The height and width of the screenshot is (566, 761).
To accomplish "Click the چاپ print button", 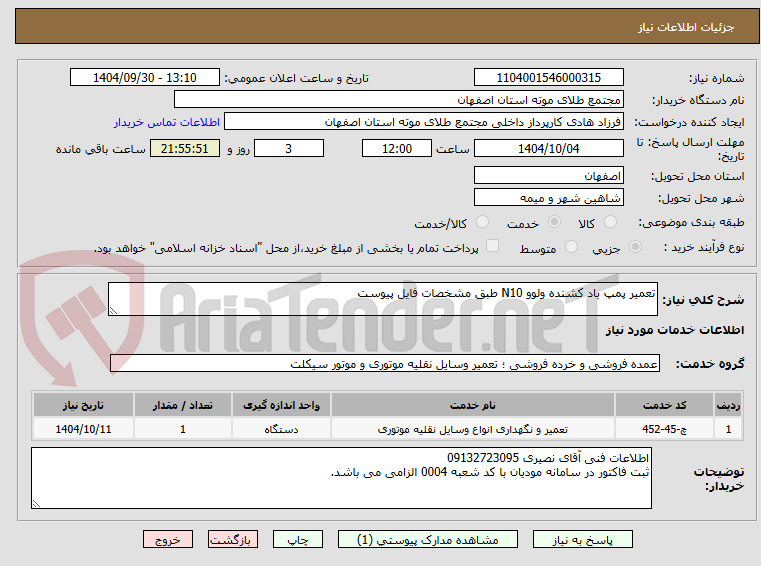I will click(298, 539).
